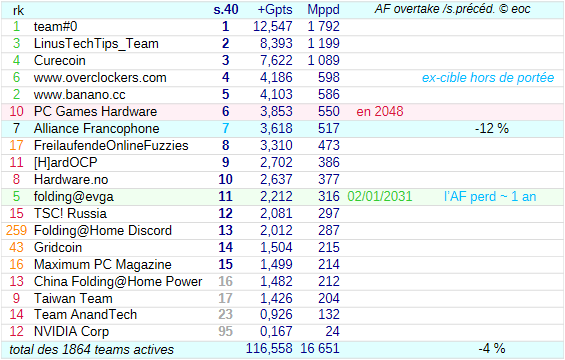This screenshot has width=565, height=360.
Task: Select the PC Games Hardware row
Action: (x=282, y=111)
